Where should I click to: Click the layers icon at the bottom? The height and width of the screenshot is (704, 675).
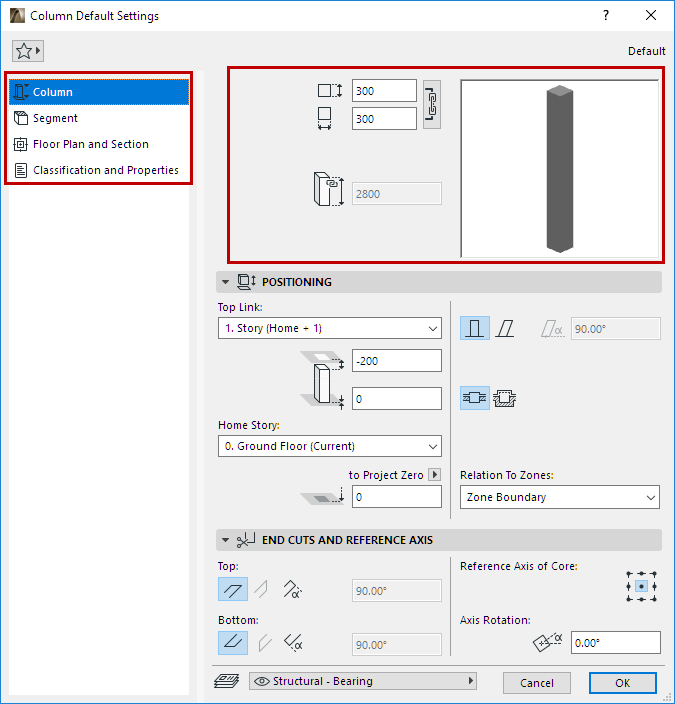[x=227, y=681]
